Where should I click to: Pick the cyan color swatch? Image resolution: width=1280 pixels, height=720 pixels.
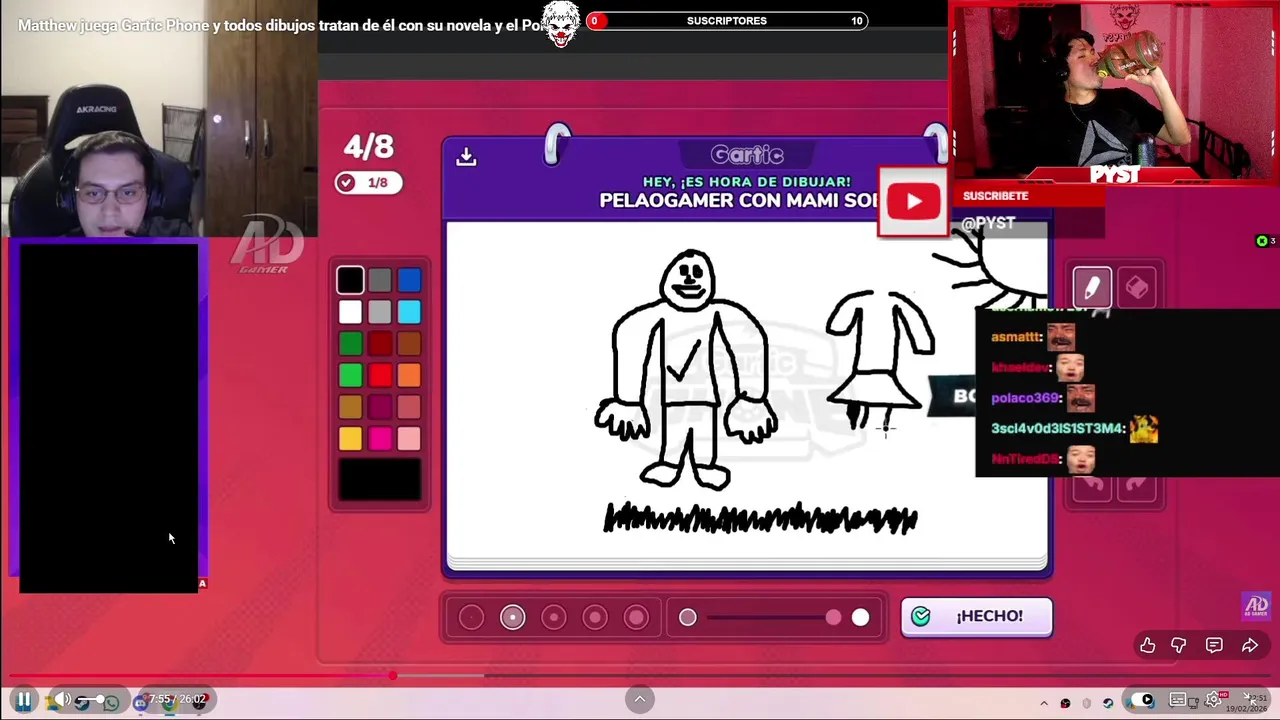409,313
